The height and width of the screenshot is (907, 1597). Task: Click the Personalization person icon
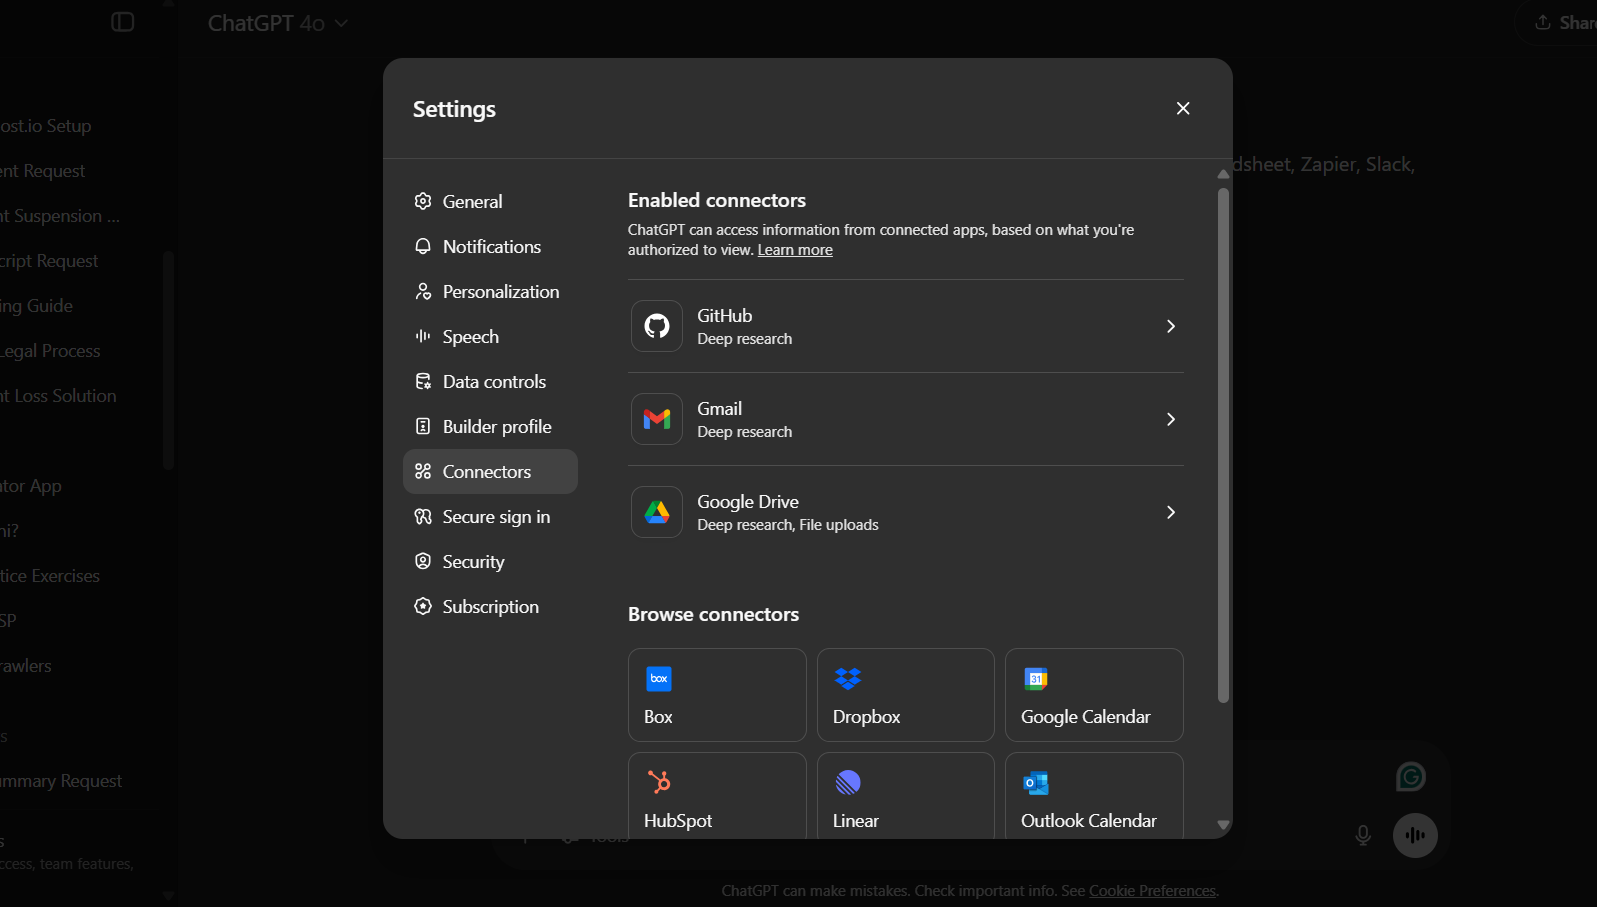point(423,291)
